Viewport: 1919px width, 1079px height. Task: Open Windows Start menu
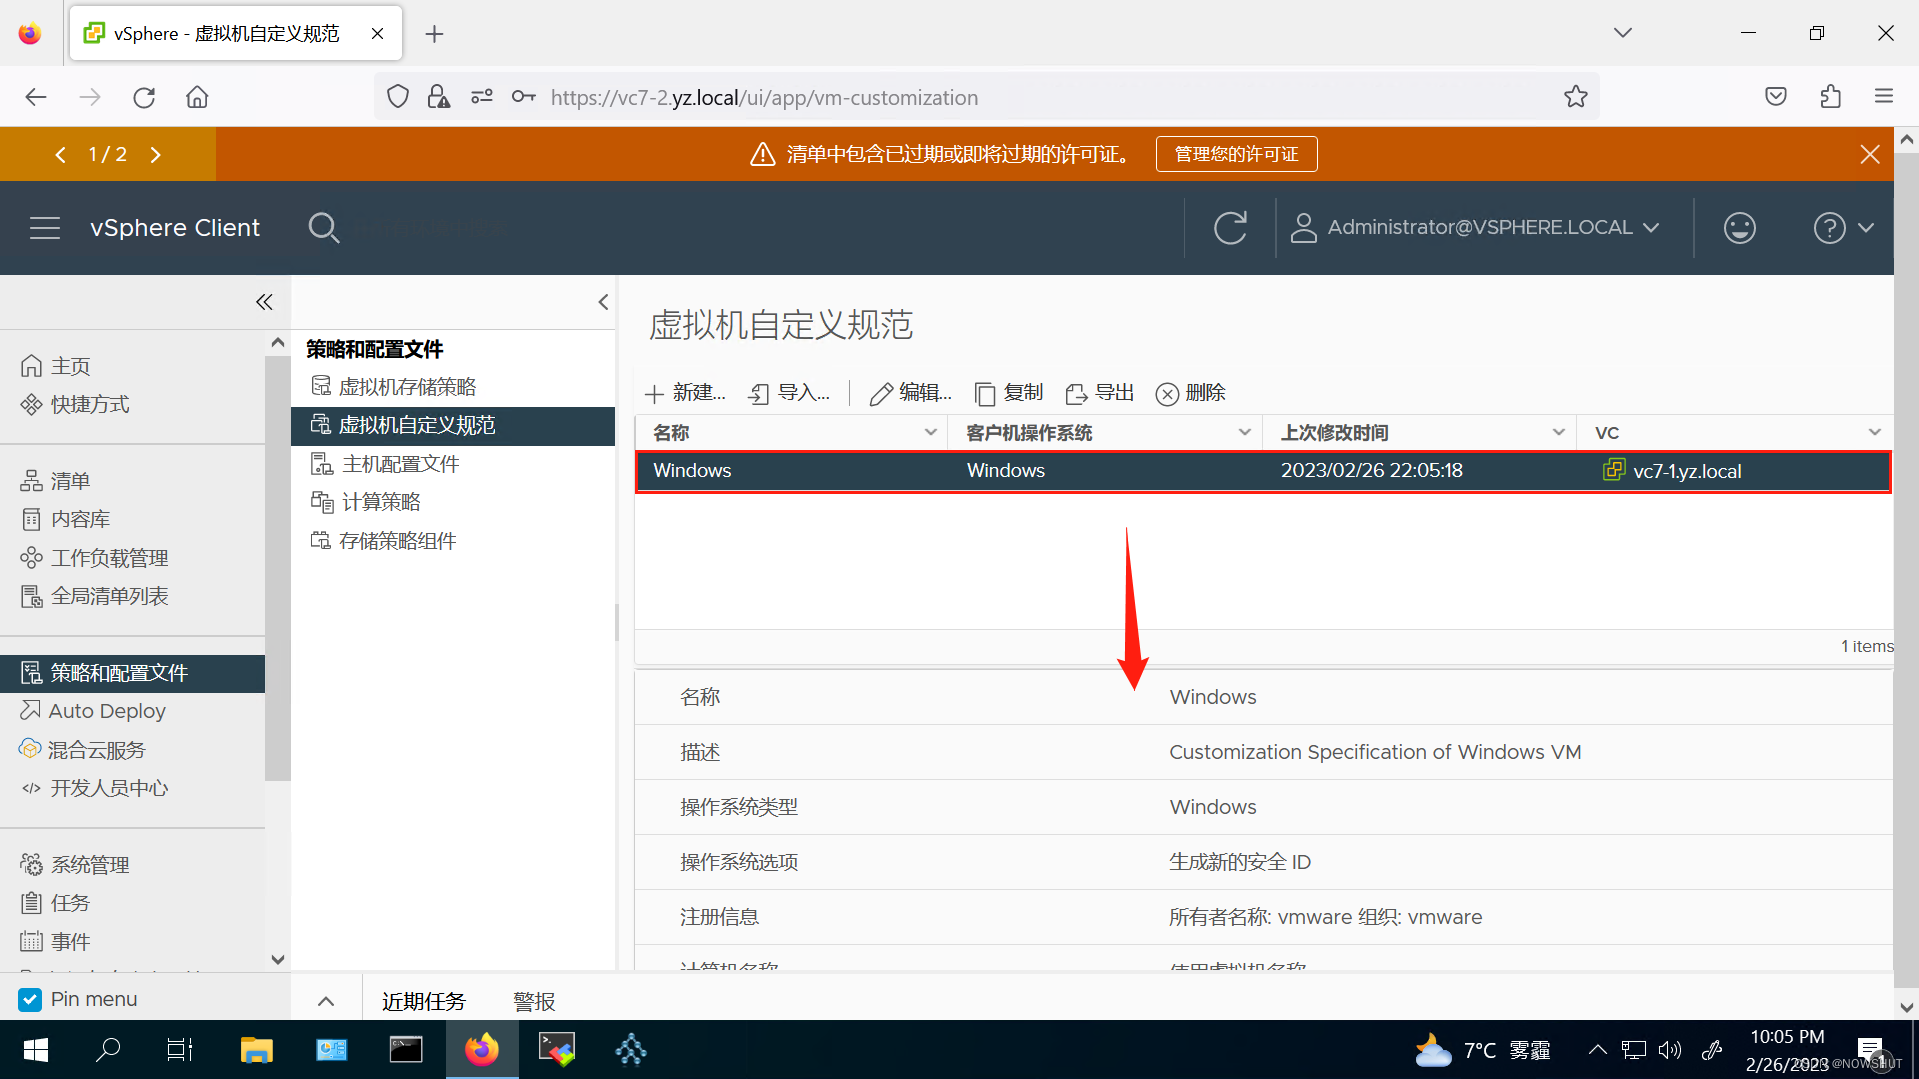coord(36,1050)
